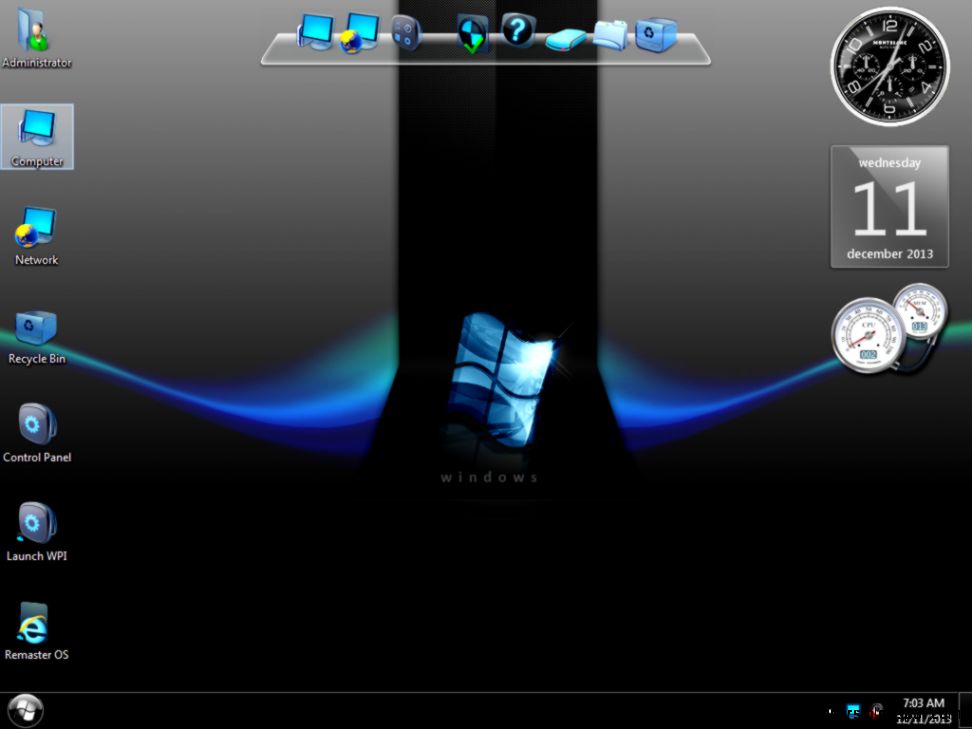Click the disk check icon on the dock

pyautogui.click(x=470, y=33)
